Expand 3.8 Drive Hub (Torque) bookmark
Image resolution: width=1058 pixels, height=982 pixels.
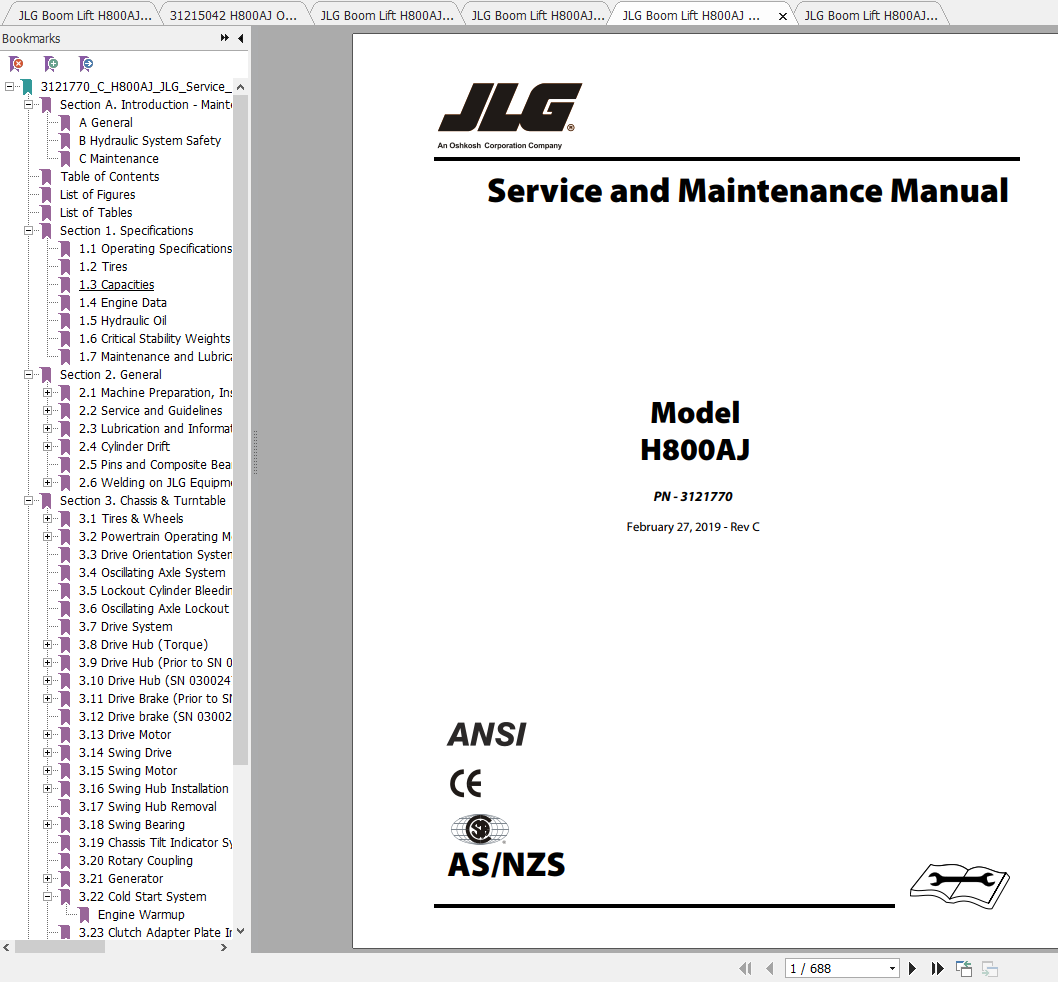pyautogui.click(x=47, y=645)
